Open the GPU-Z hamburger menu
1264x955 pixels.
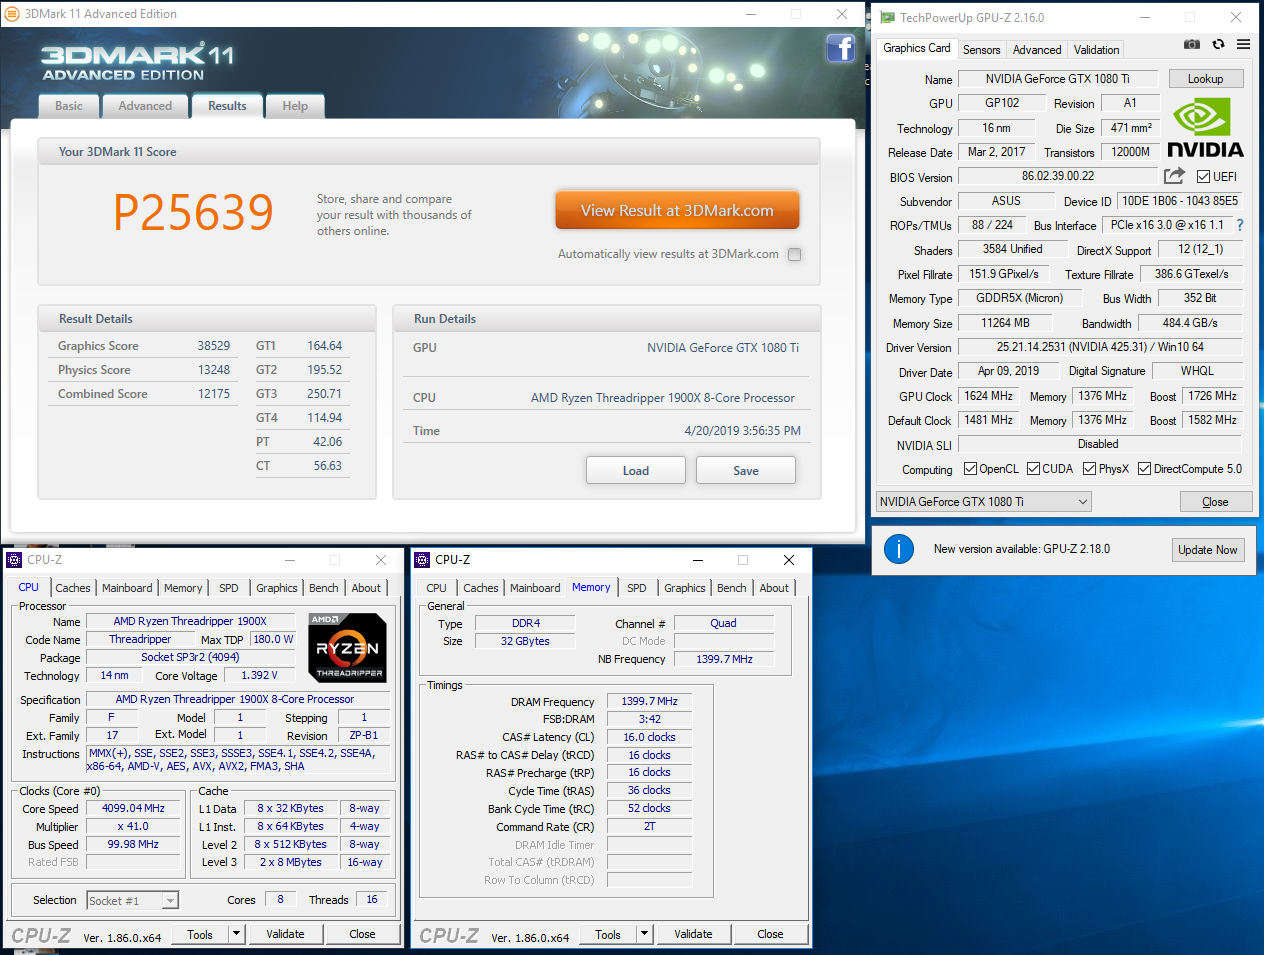1243,44
